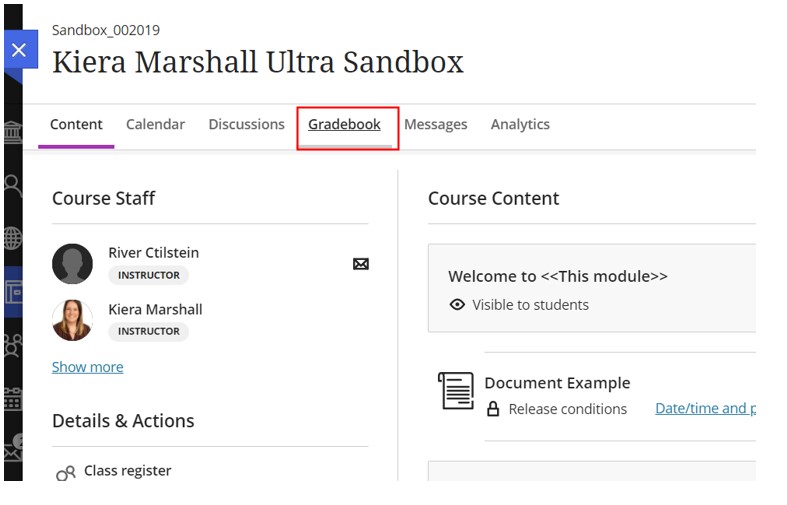Open the profile sidebar icon

coord(13,186)
